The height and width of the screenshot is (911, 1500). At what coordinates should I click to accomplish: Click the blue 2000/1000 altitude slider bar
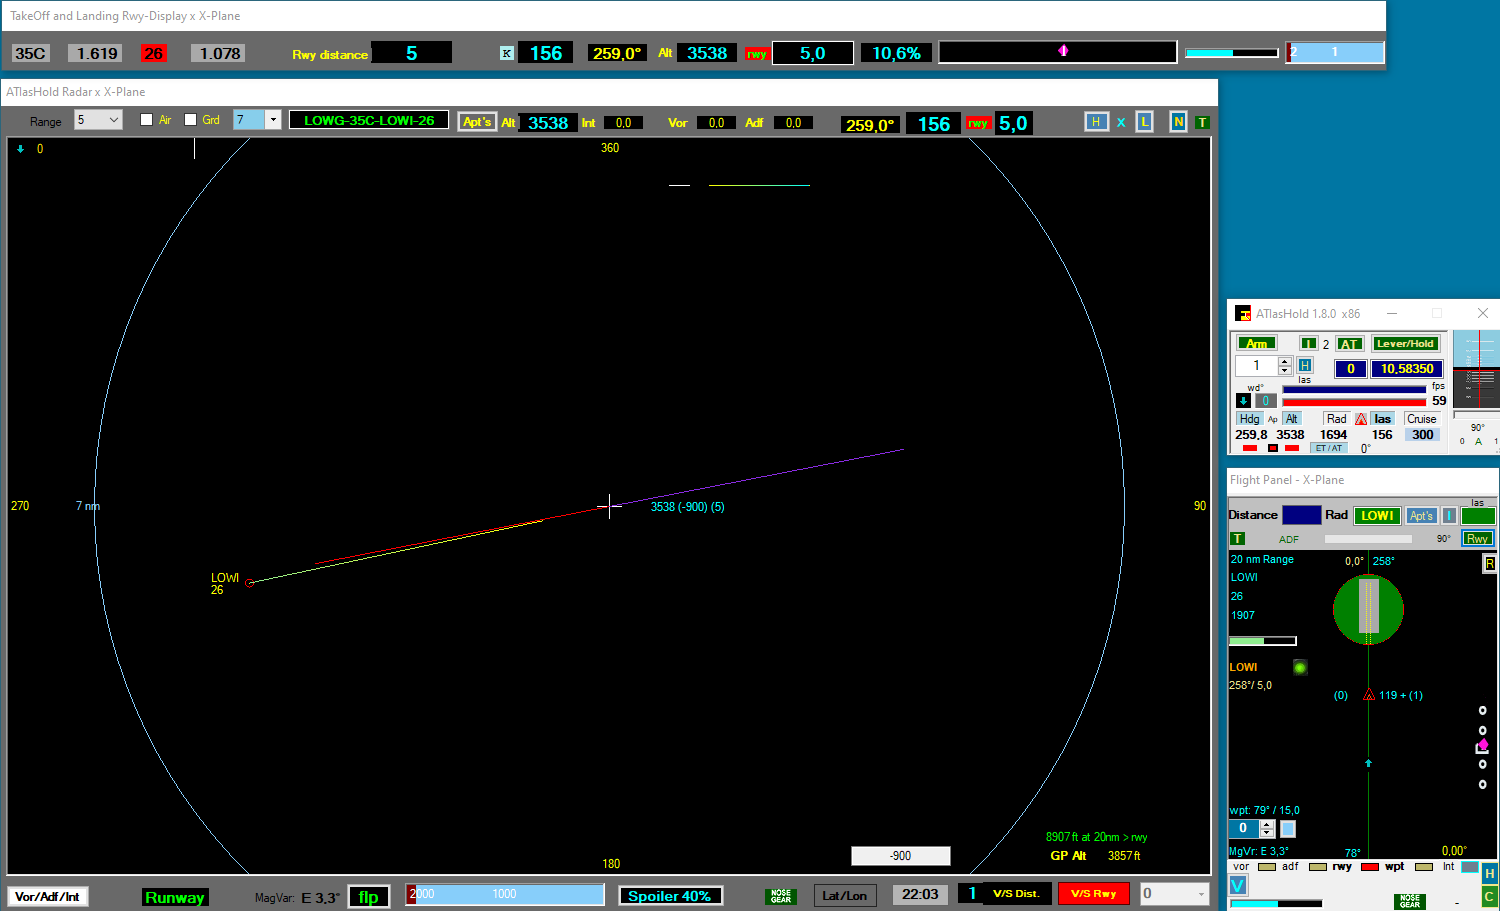coord(505,894)
